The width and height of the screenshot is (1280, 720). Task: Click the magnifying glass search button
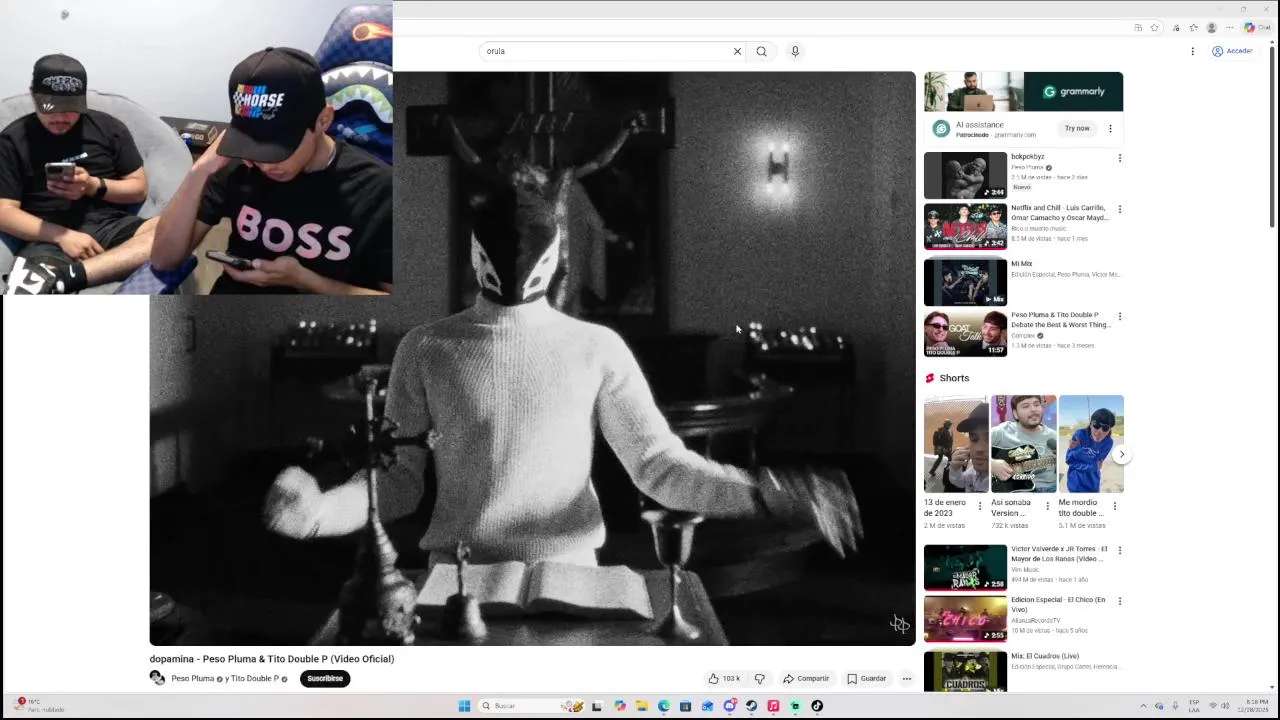pyautogui.click(x=761, y=51)
